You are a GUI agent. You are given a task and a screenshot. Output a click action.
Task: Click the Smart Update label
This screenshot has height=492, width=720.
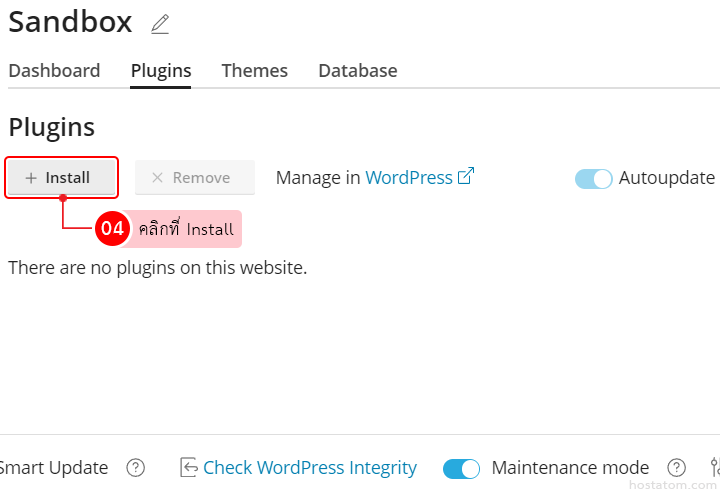[54, 468]
